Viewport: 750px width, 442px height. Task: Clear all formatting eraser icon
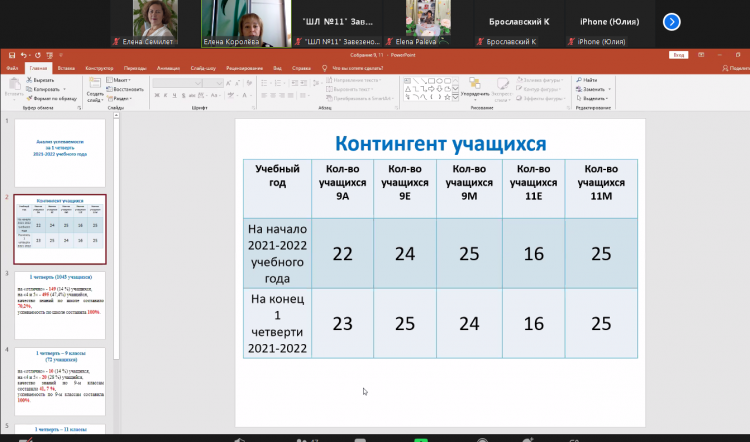pos(249,83)
